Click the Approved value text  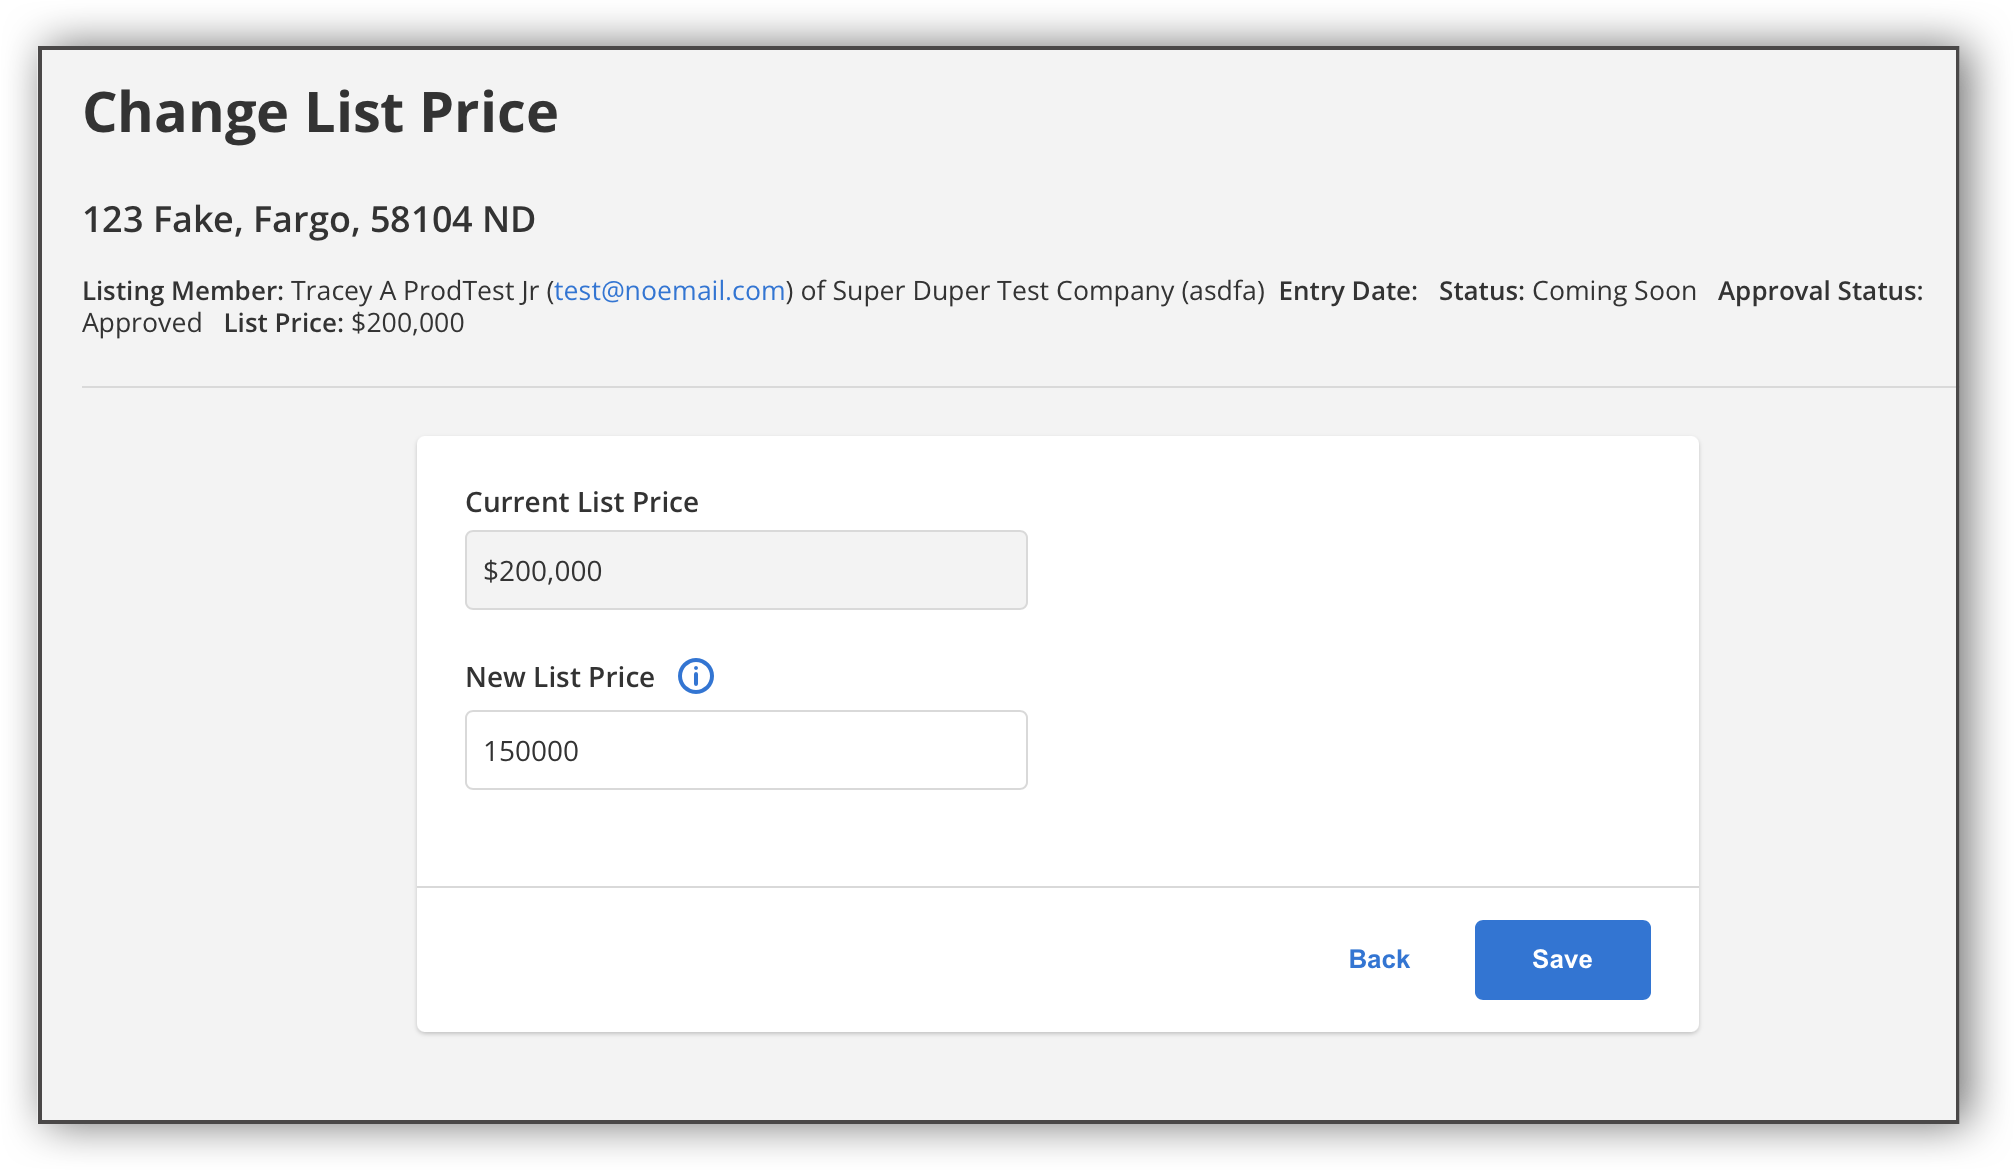click(142, 323)
